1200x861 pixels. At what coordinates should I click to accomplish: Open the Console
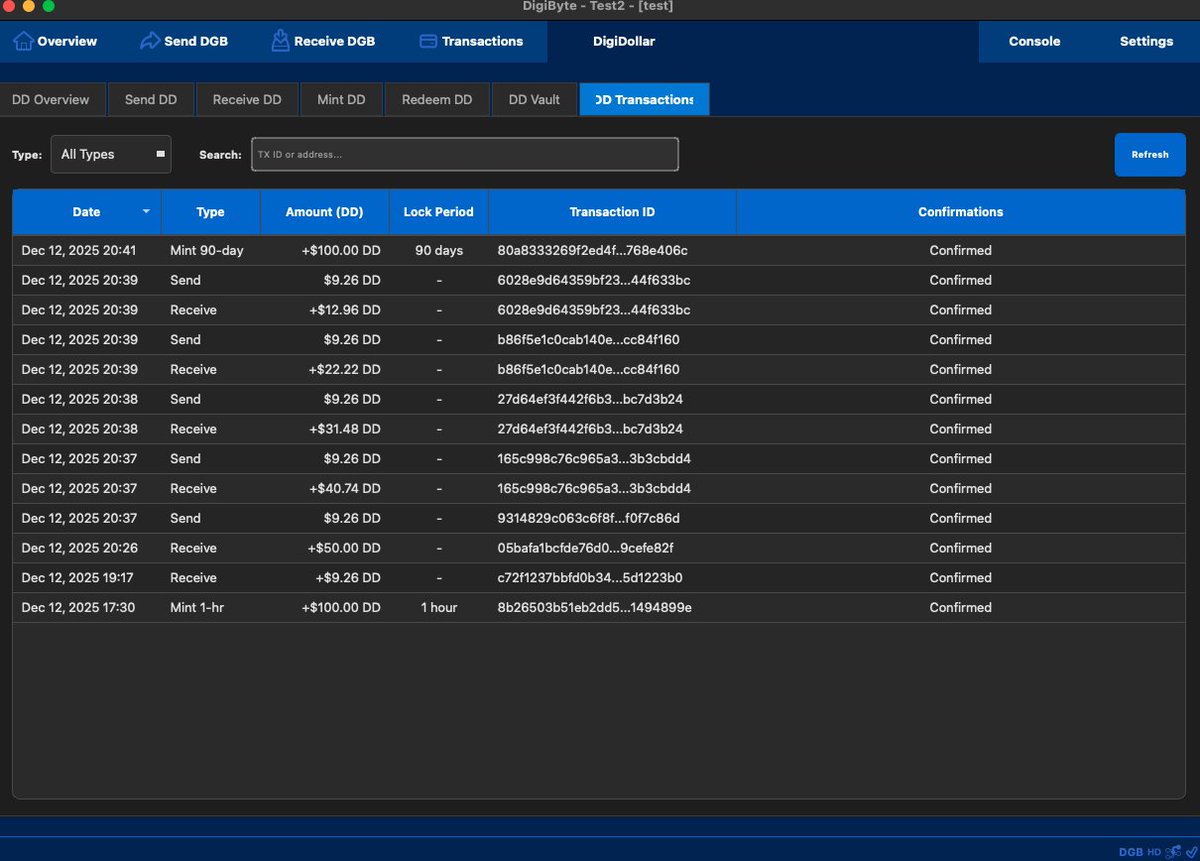click(x=1034, y=42)
